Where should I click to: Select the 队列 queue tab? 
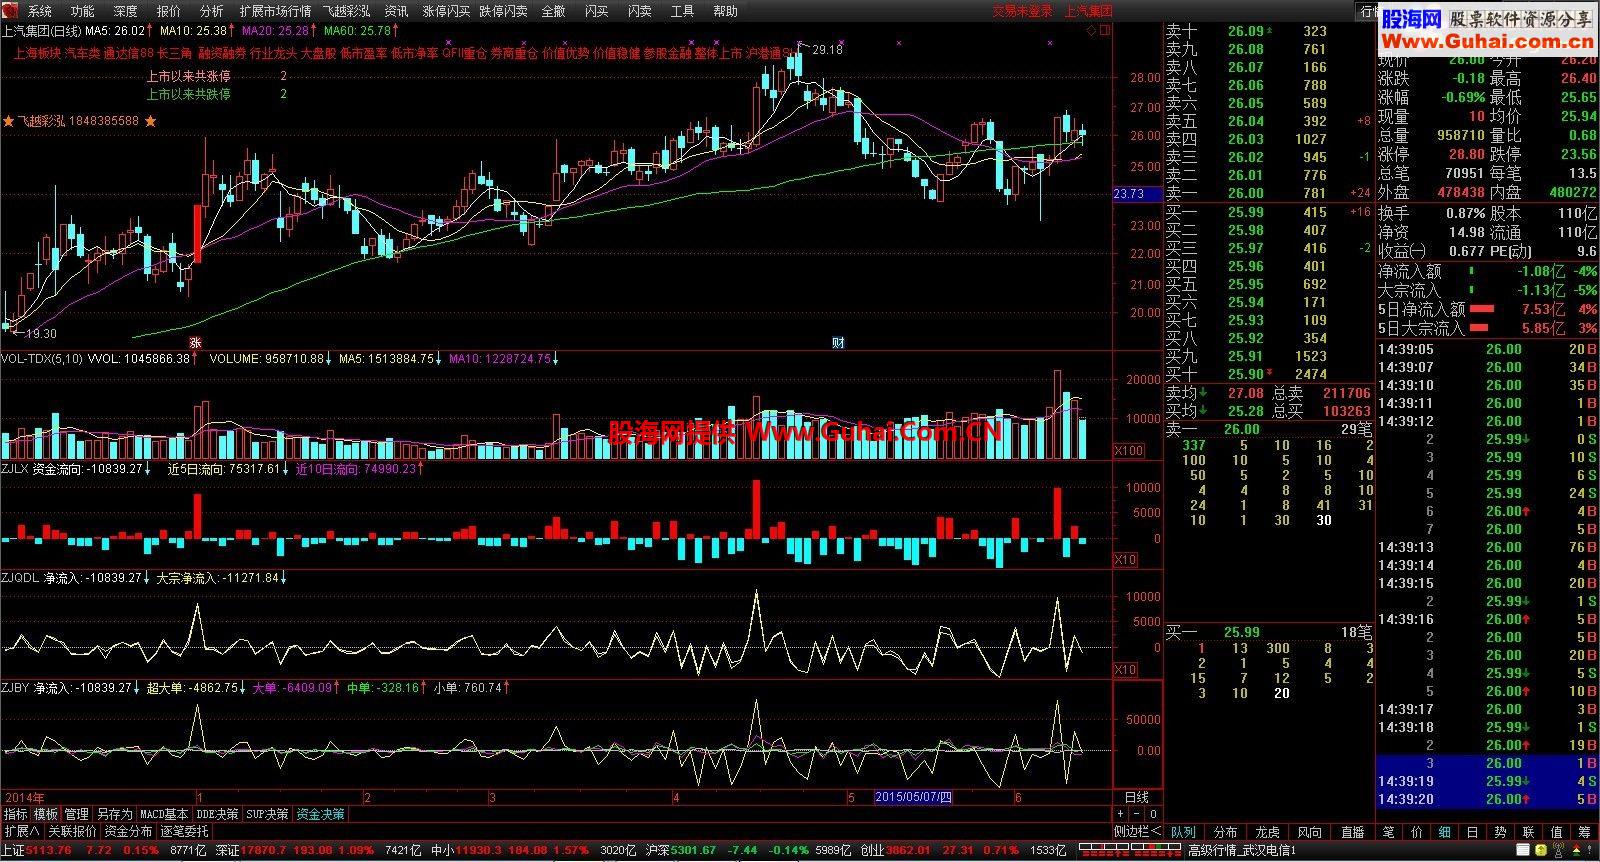(1183, 832)
